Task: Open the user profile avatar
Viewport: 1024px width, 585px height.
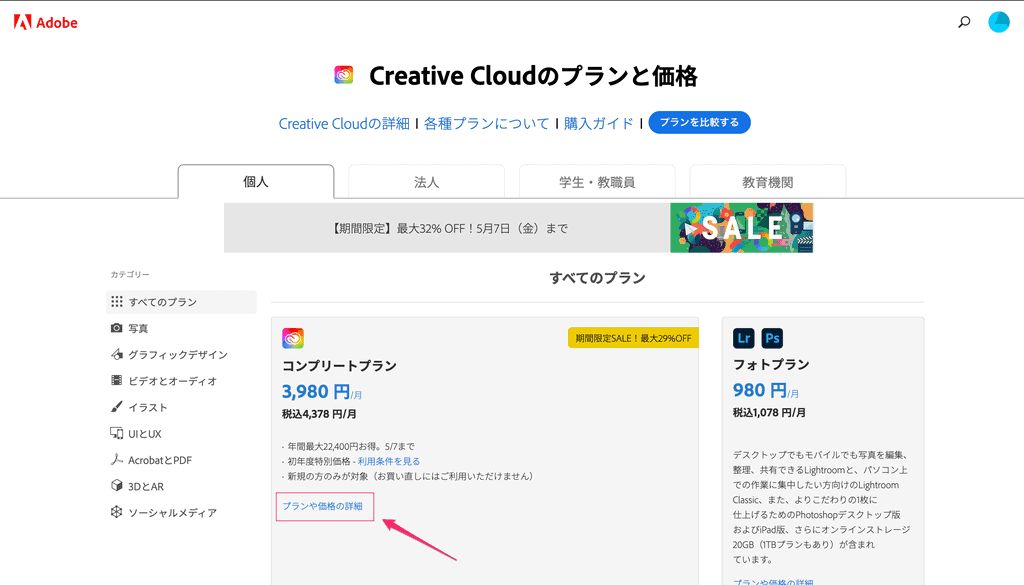Action: (998, 22)
